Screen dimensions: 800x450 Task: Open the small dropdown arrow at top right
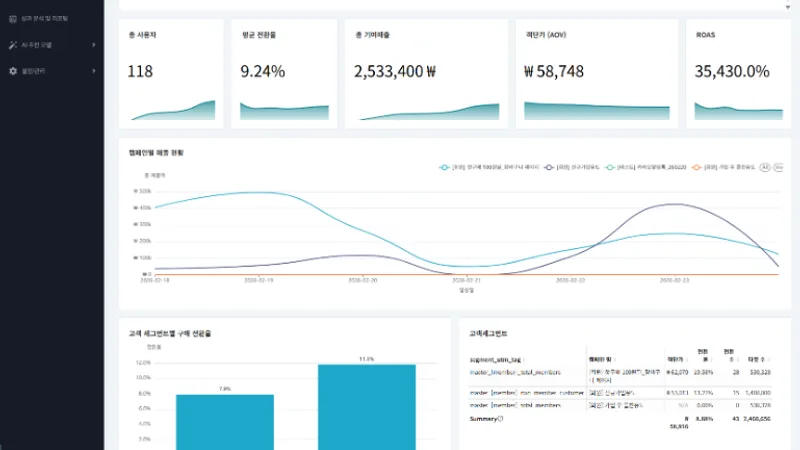[x=788, y=7]
